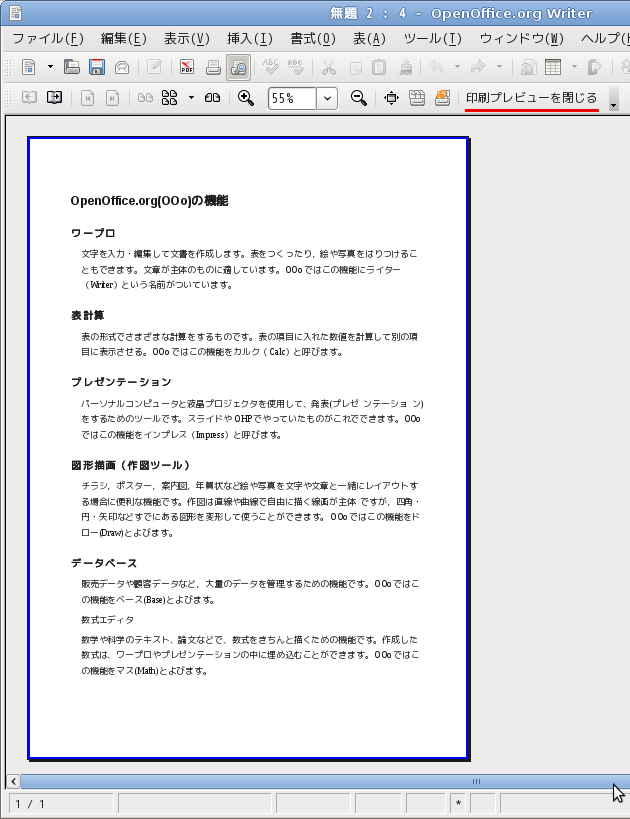The image size is (630, 819).
Task: Click the Cut scissors icon
Action: 329,67
